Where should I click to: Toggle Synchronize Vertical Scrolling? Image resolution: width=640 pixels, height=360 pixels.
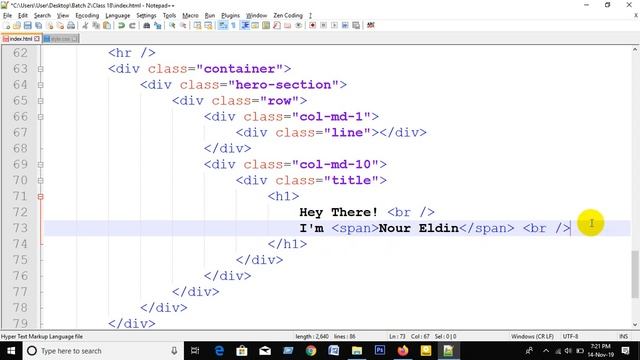point(197,25)
